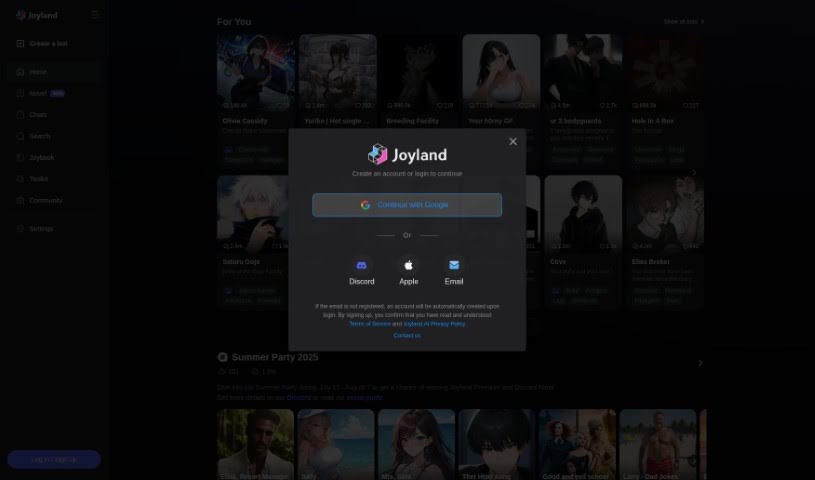Click Joyland logo in sidebar
Image resolution: width=815 pixels, height=480 pixels.
click(x=36, y=15)
